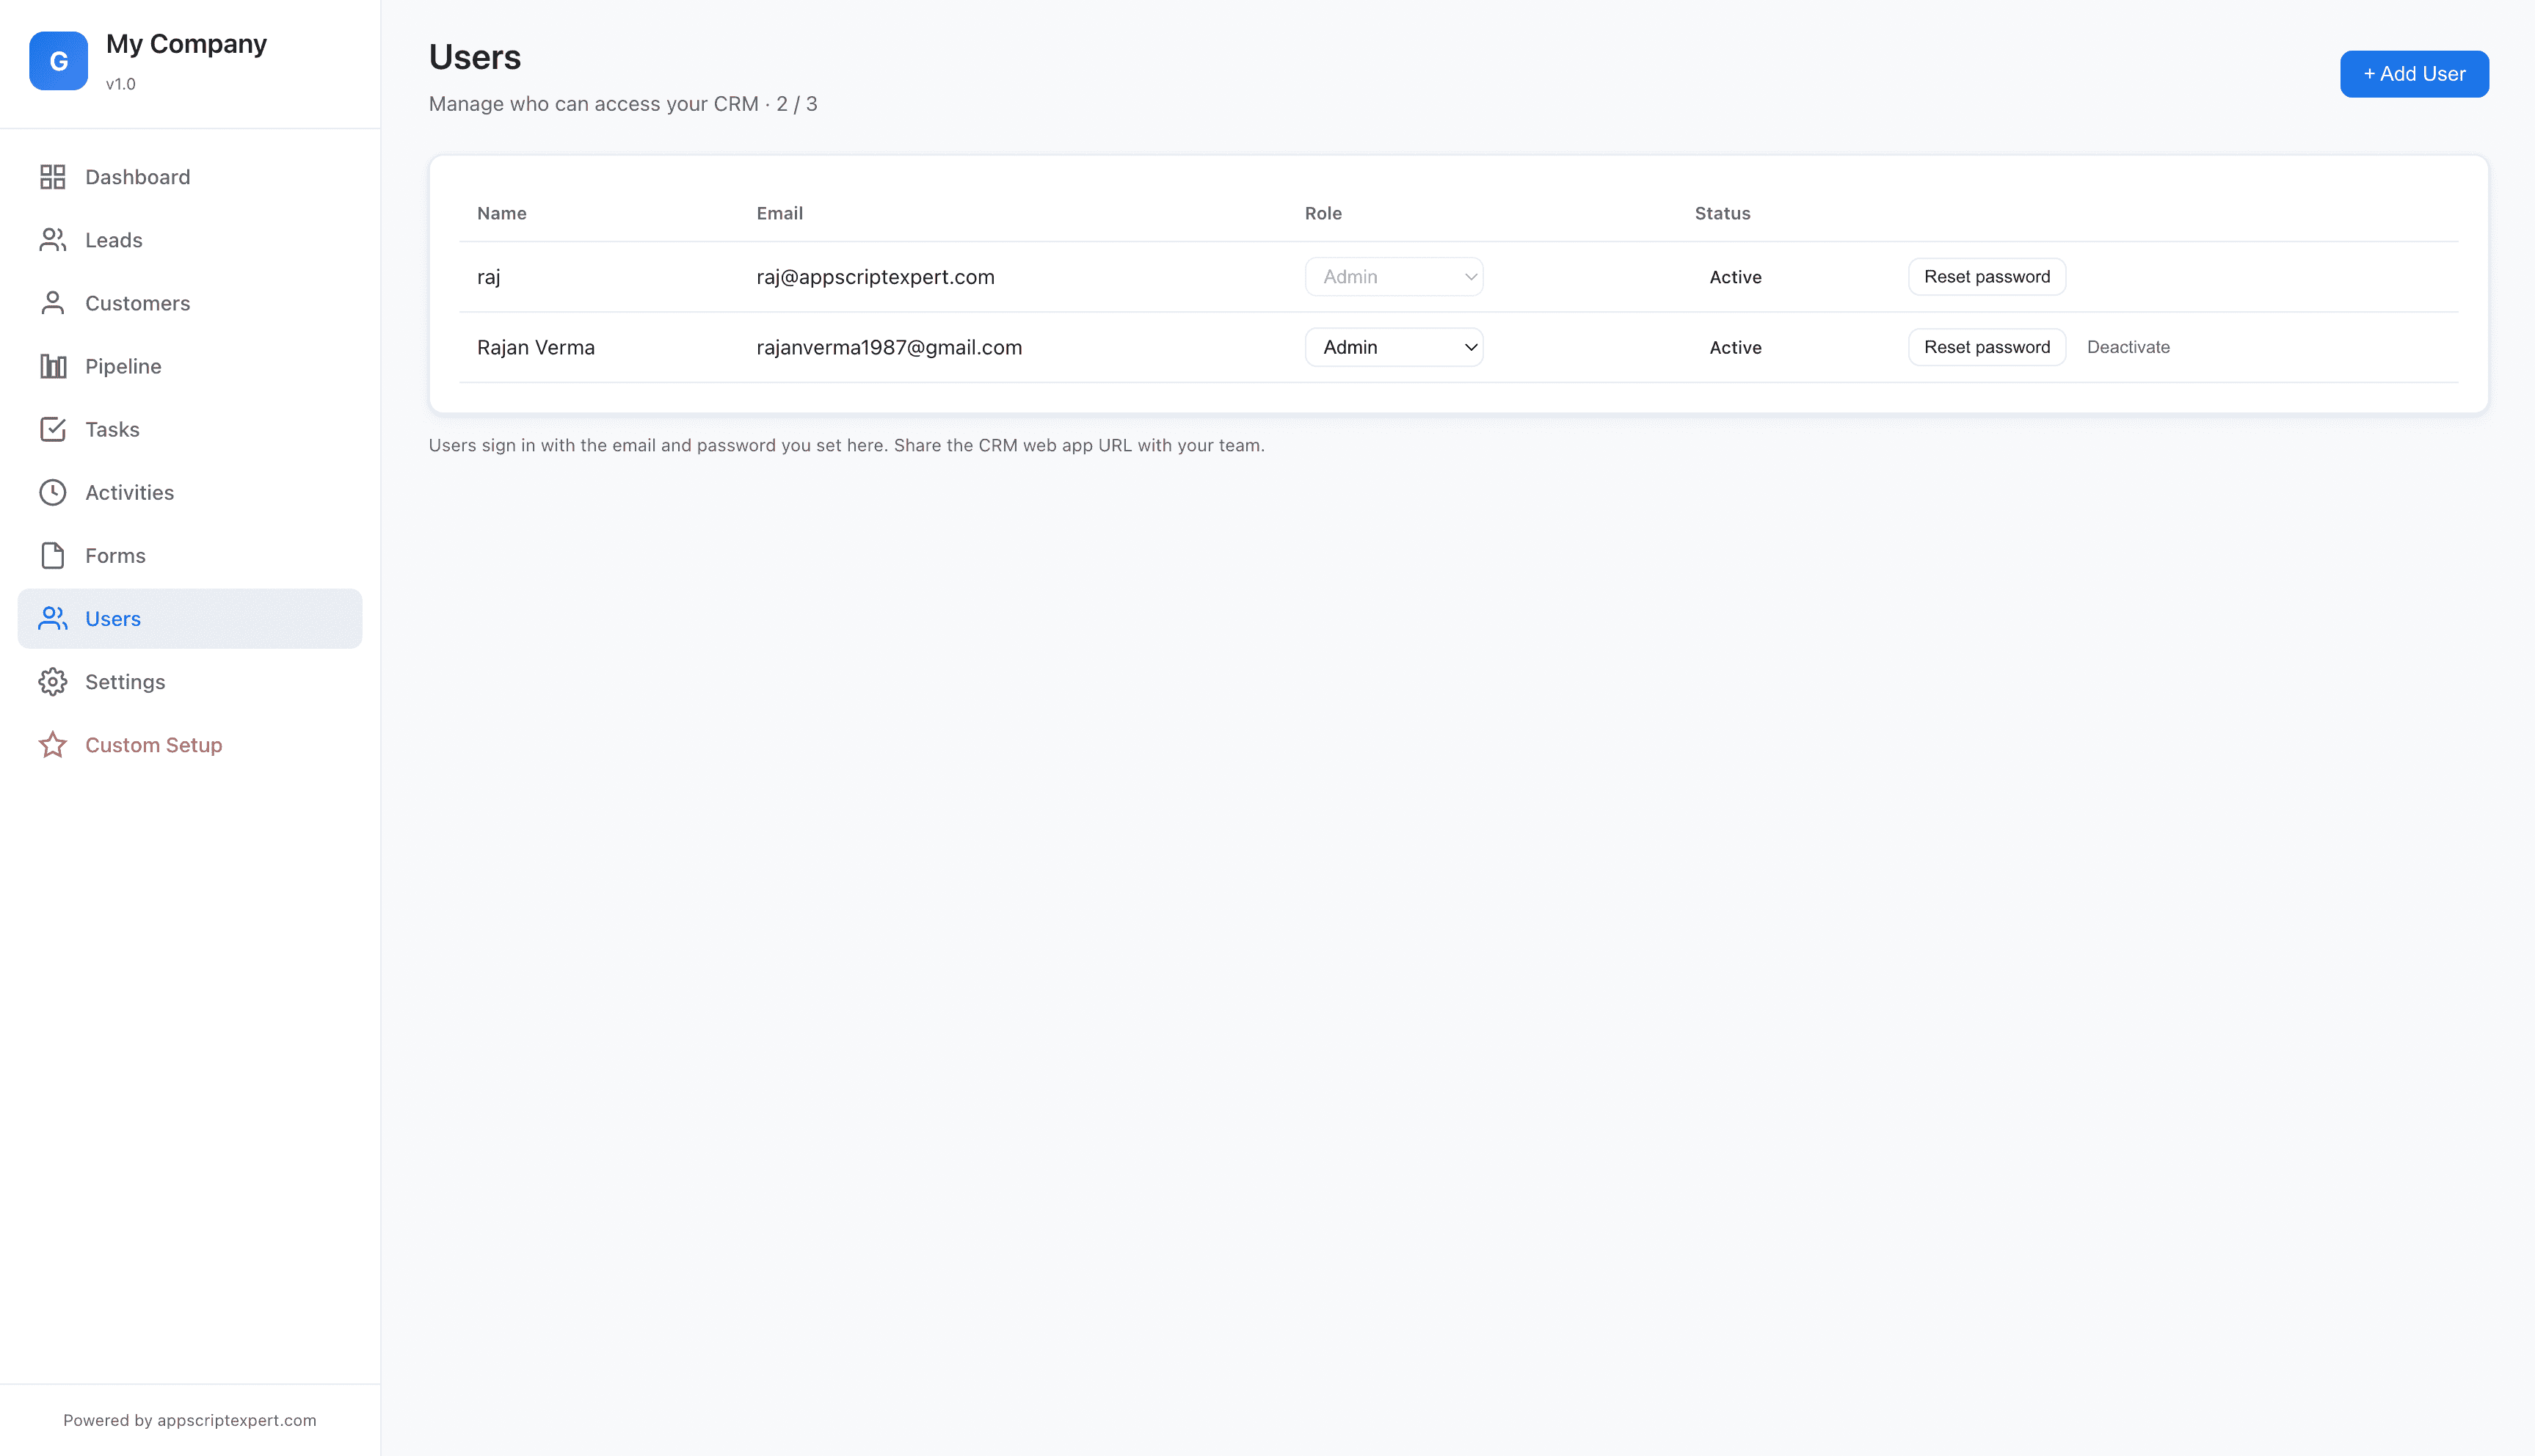Click the email raj@appscriptexpert.com
The image size is (2535, 1456).
coord(875,277)
